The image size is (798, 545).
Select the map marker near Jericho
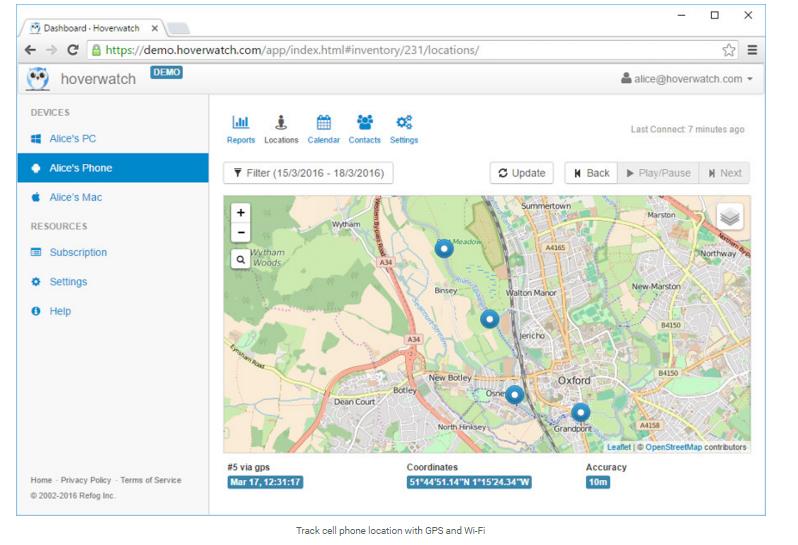pyautogui.click(x=490, y=319)
